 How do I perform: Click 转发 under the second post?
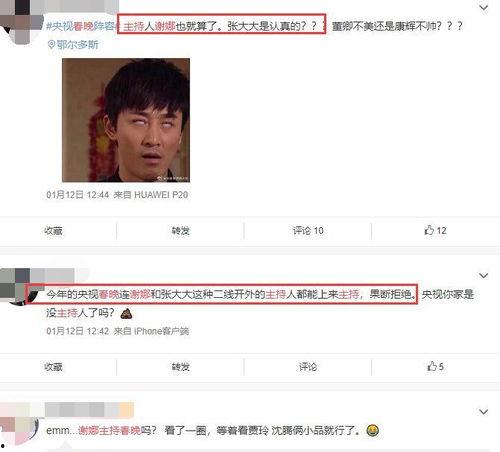180,367
